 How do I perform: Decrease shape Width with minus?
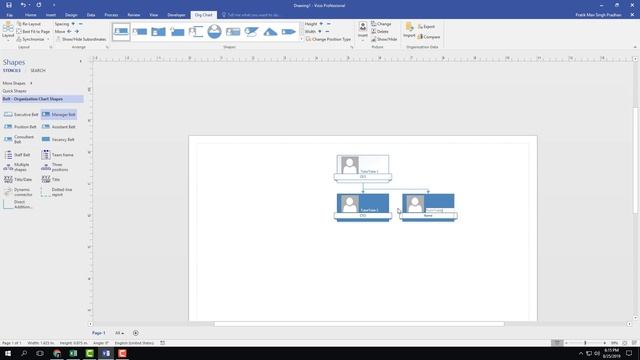[x=327, y=31]
